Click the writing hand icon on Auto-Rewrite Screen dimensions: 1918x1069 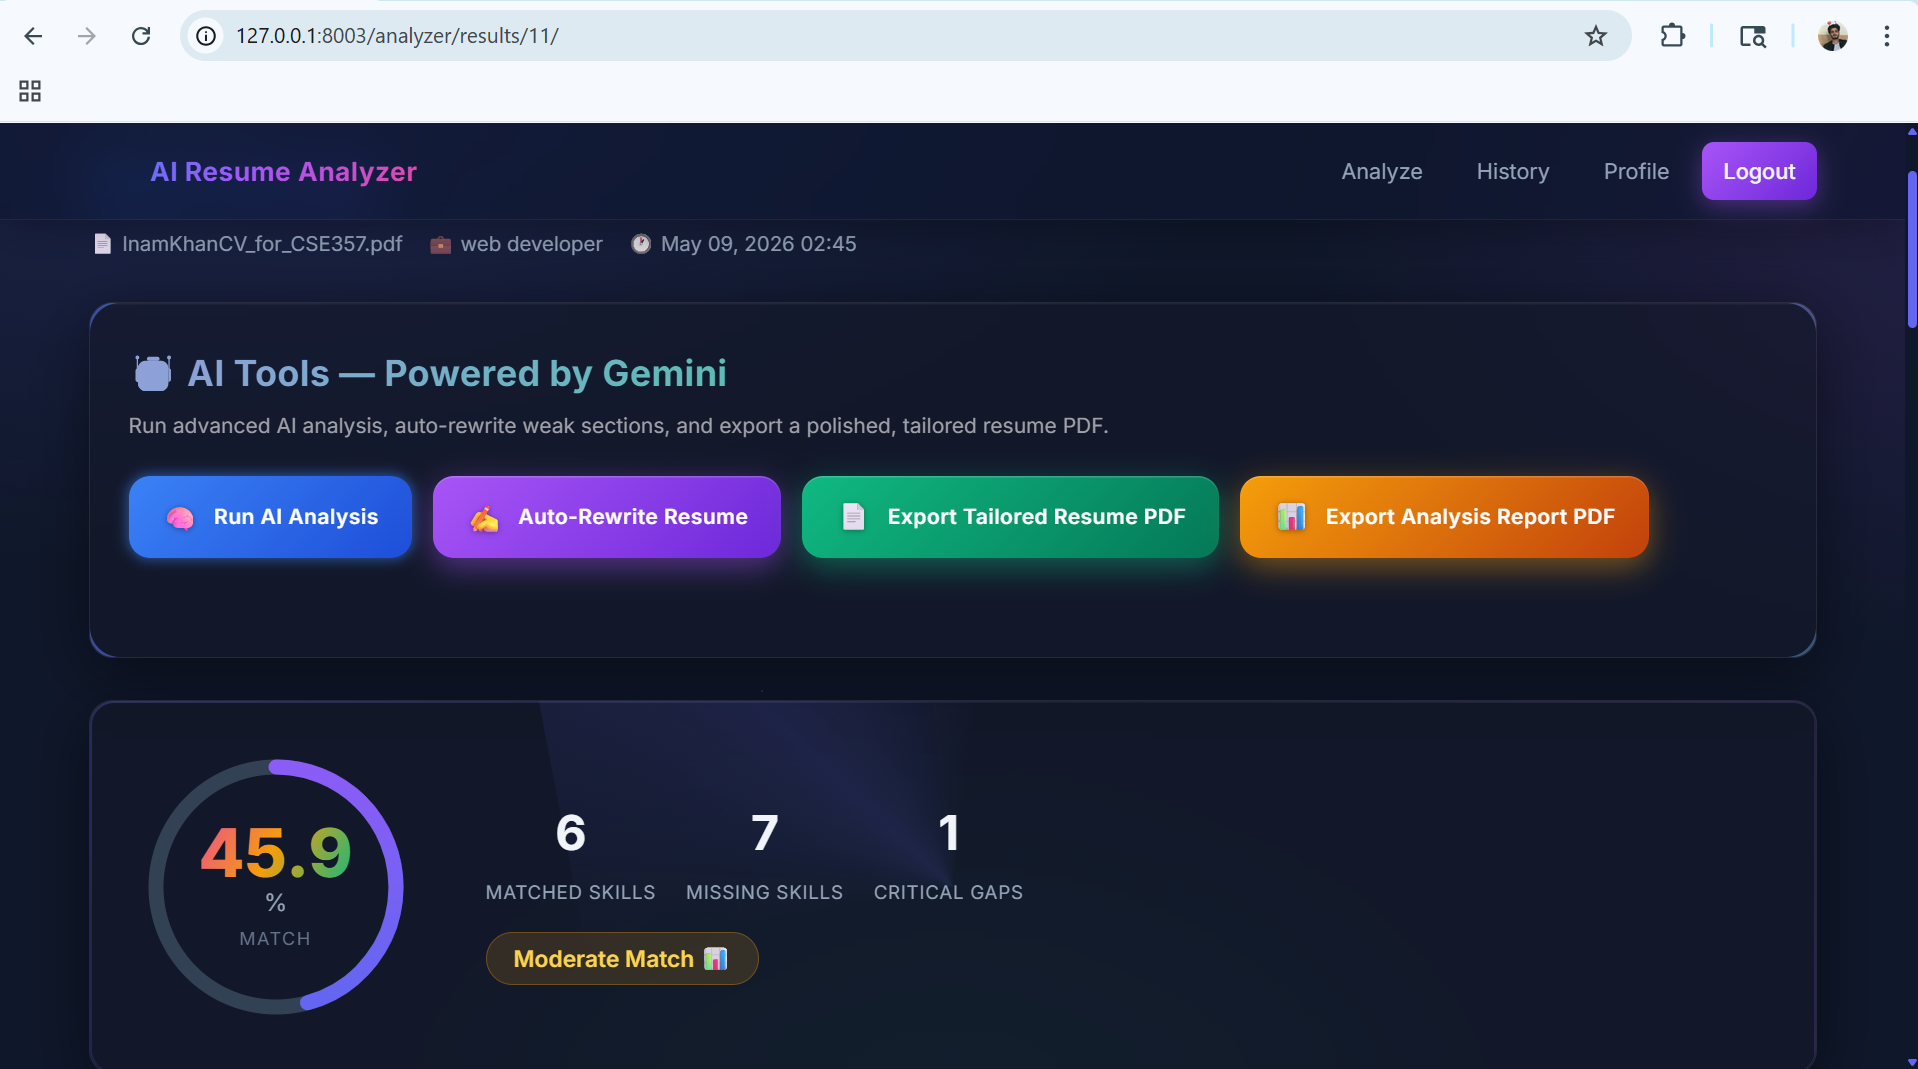pyautogui.click(x=484, y=518)
